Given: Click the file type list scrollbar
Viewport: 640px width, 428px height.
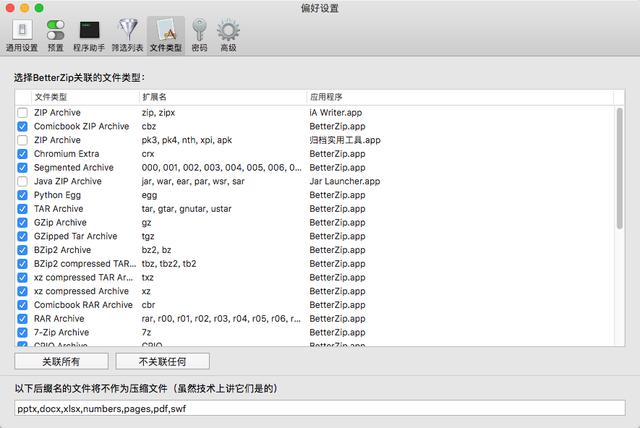Looking at the screenshot, I should [620, 168].
